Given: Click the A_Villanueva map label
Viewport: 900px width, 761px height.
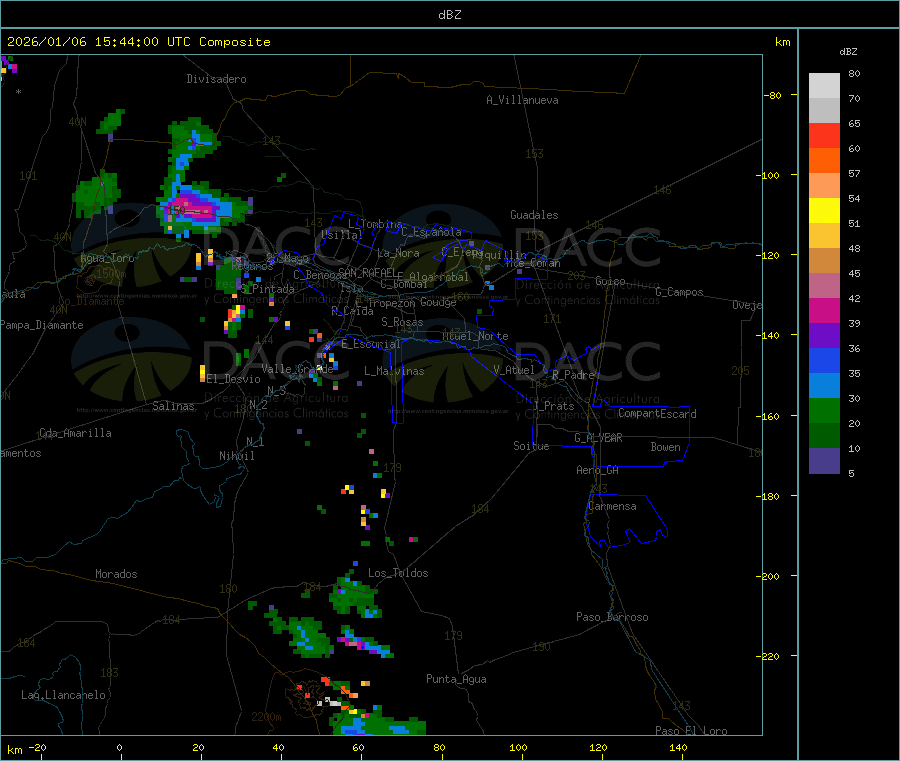Looking at the screenshot, I should (522, 100).
